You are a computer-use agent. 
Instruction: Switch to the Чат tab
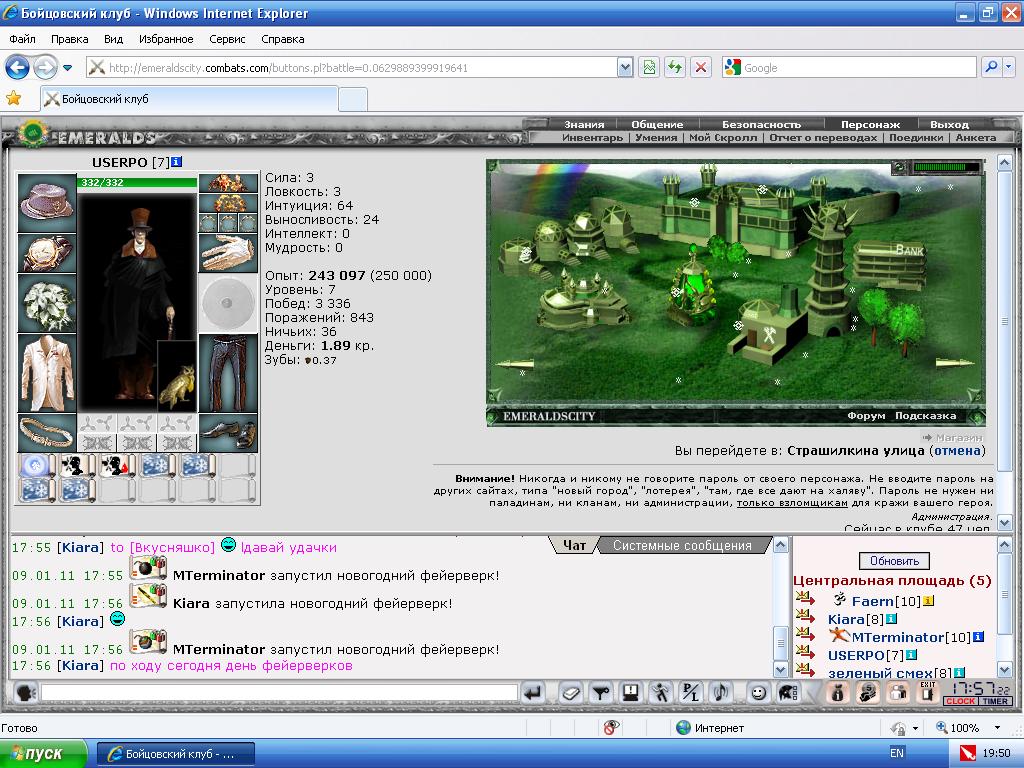pos(574,545)
